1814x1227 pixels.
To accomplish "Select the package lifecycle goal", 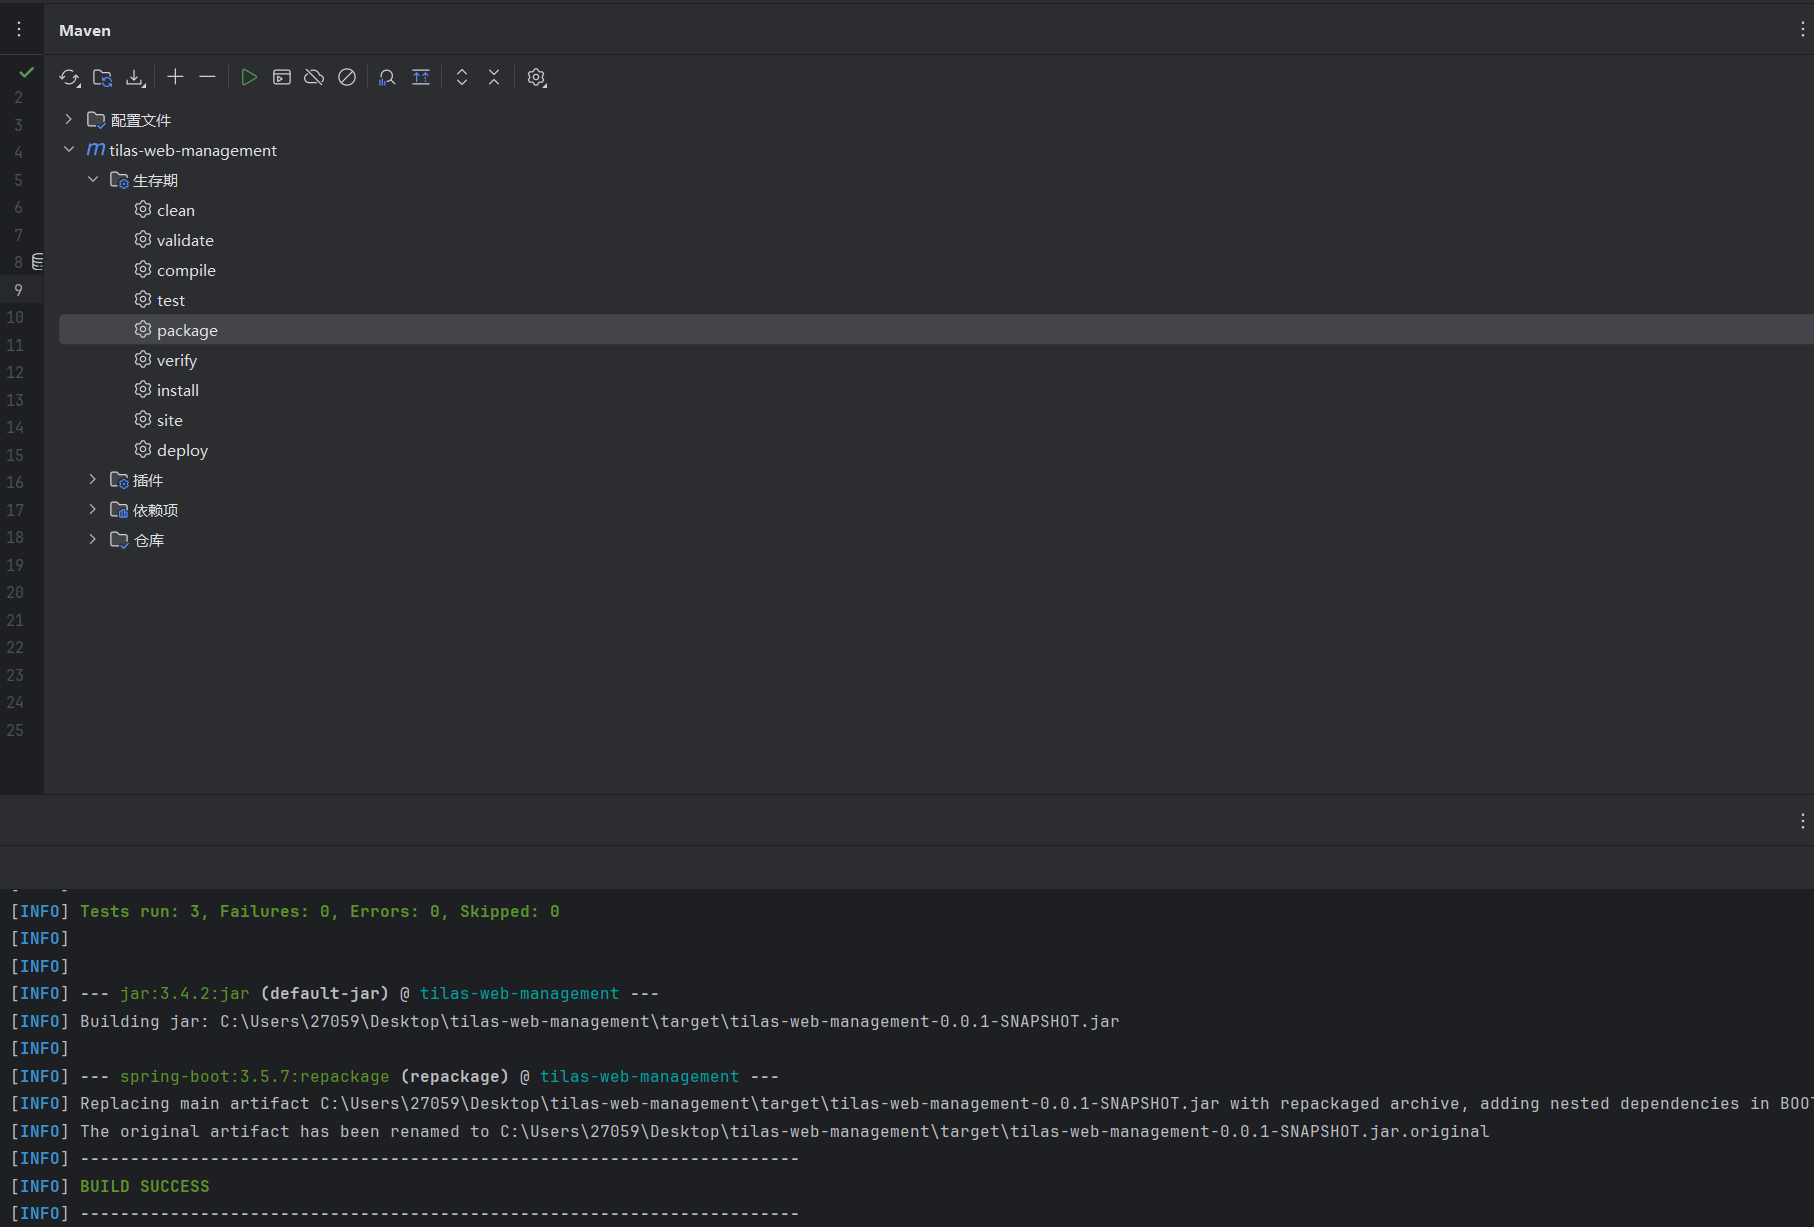I will 187,330.
